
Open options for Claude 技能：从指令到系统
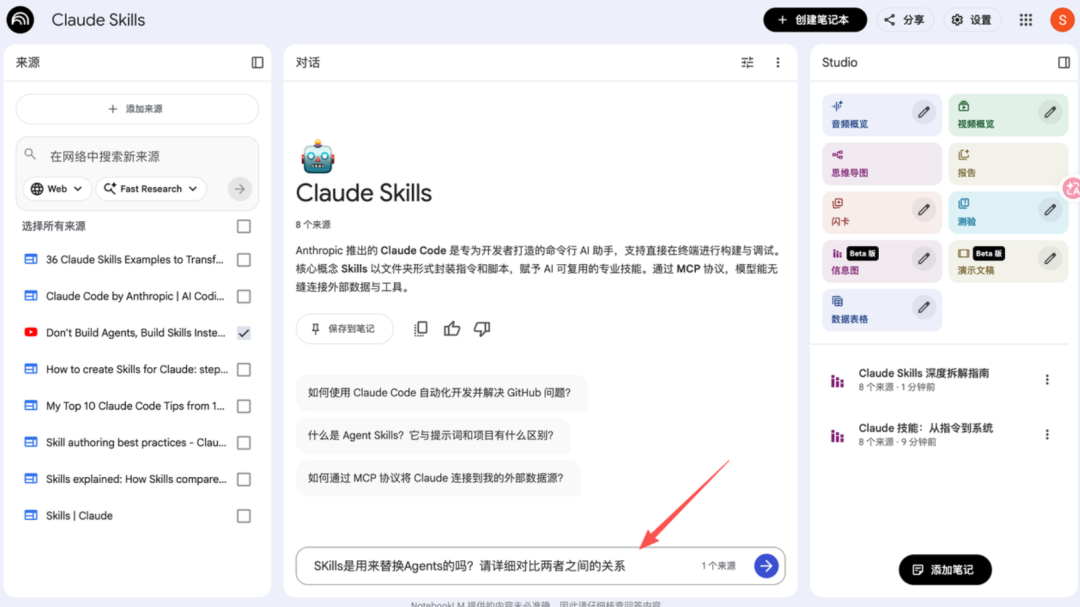click(x=1047, y=435)
